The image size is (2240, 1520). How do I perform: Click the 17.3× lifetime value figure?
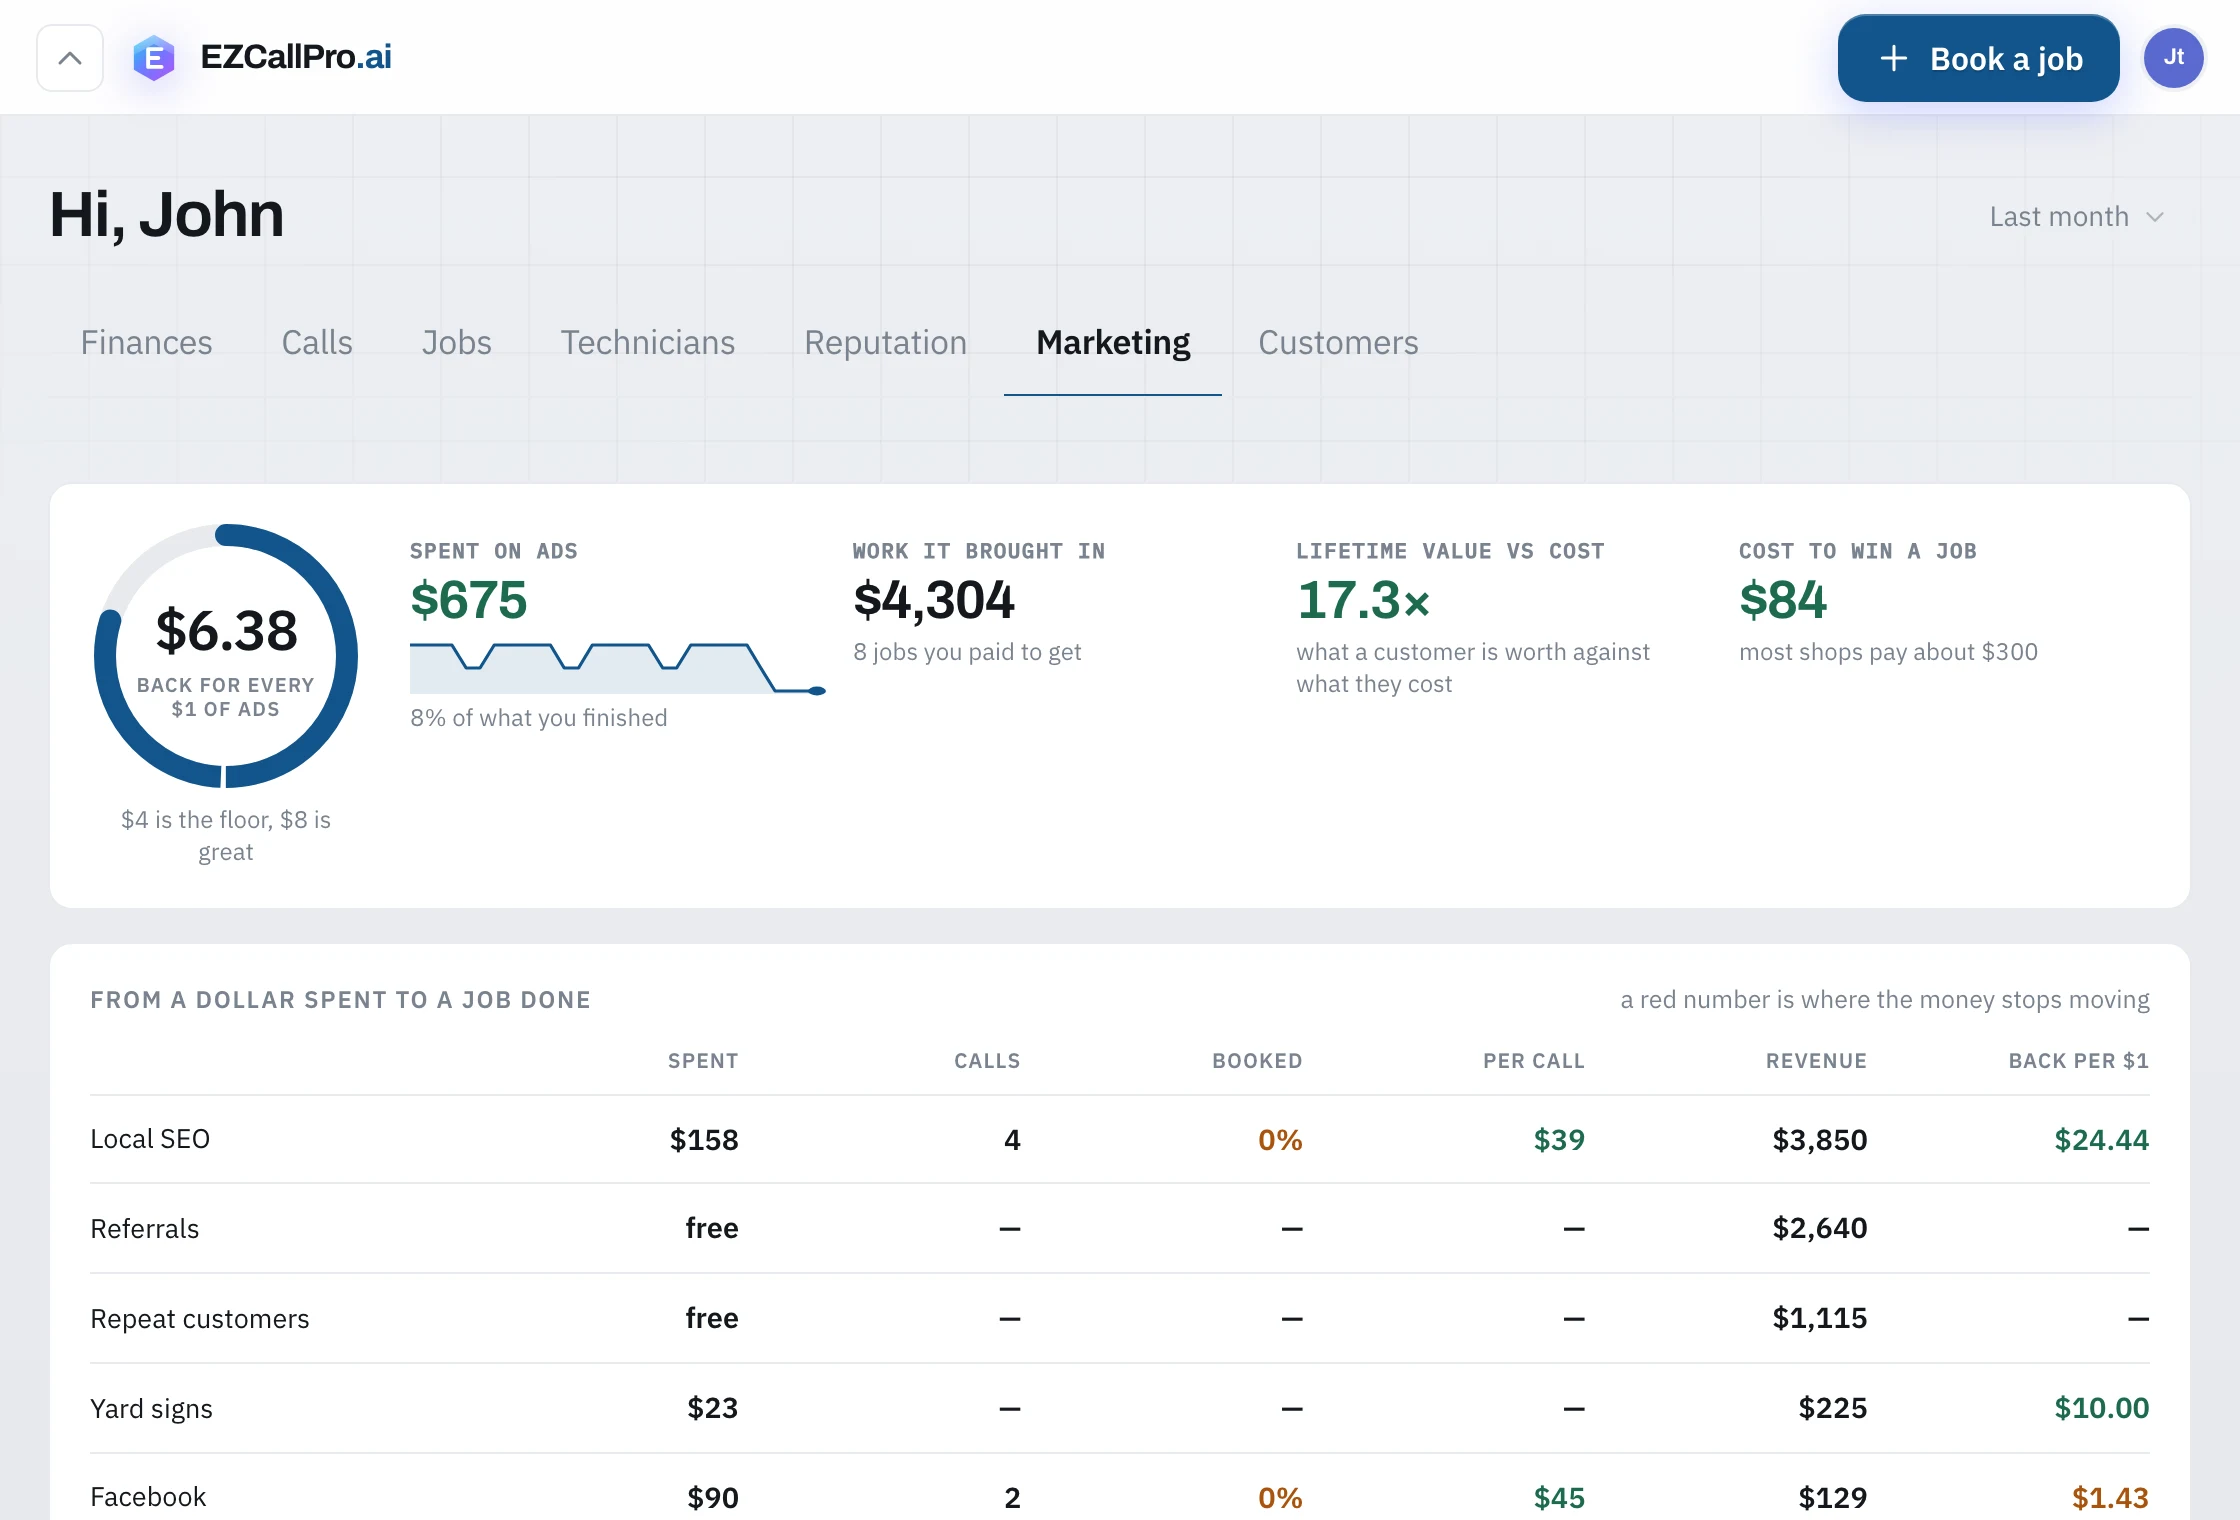(1364, 600)
